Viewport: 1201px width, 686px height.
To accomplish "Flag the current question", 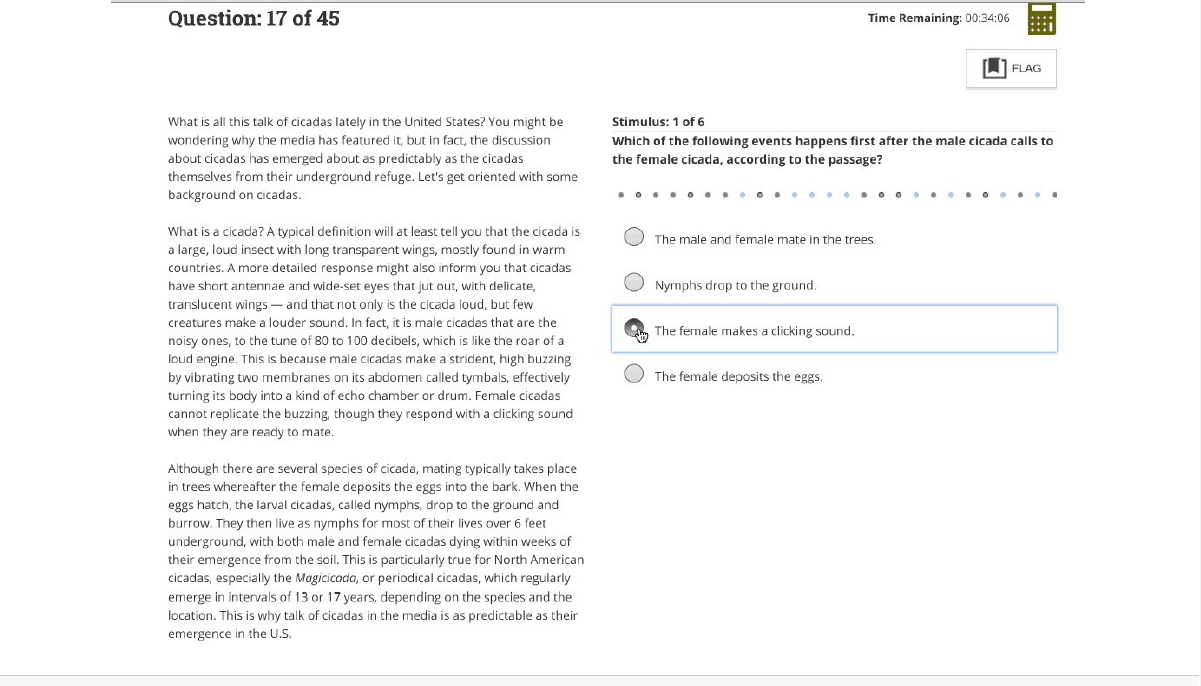I will click(x=1011, y=68).
